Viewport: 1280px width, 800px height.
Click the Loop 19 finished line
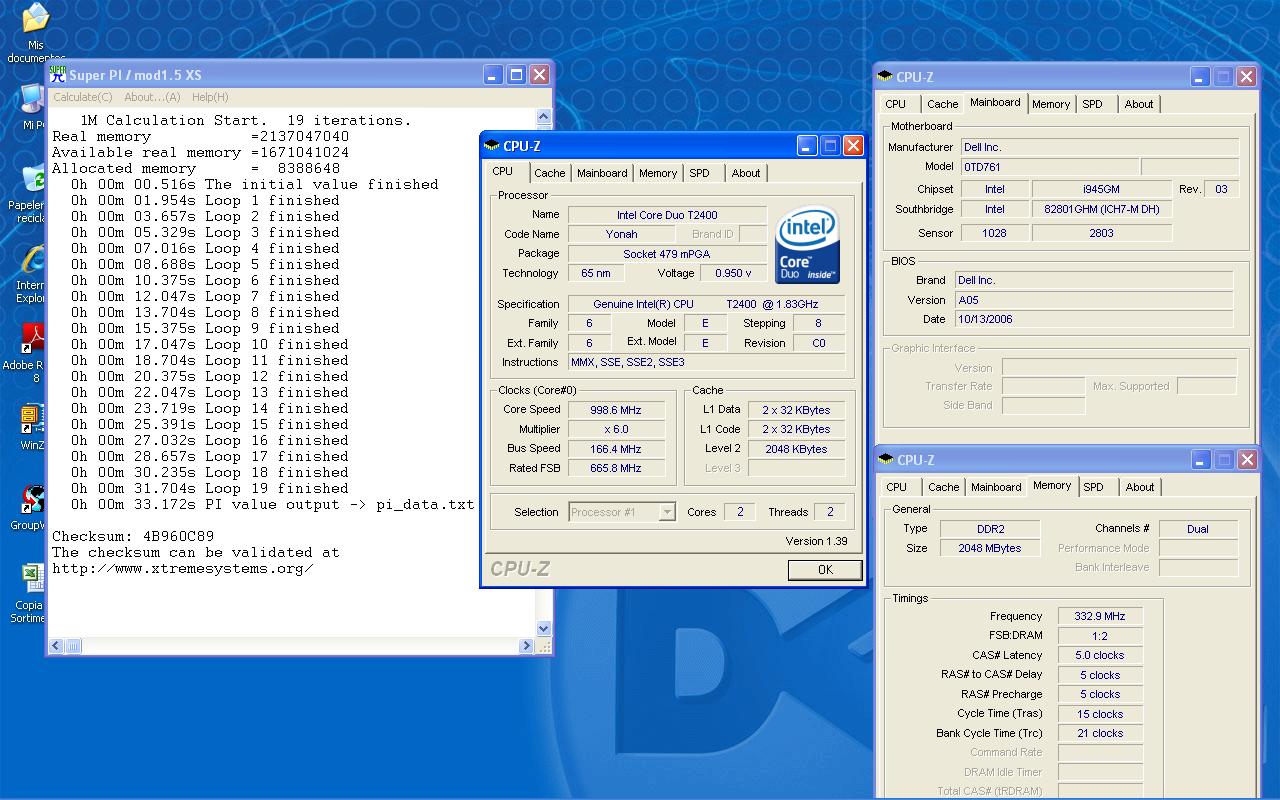pos(210,488)
